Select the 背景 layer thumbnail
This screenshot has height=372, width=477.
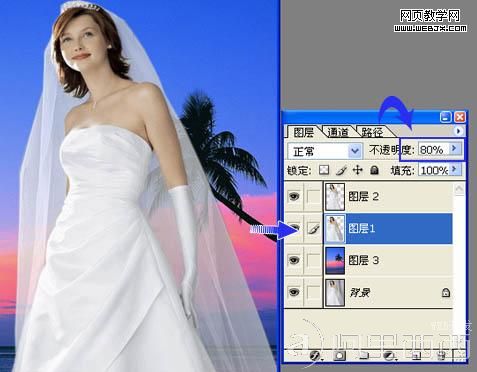coord(335,293)
